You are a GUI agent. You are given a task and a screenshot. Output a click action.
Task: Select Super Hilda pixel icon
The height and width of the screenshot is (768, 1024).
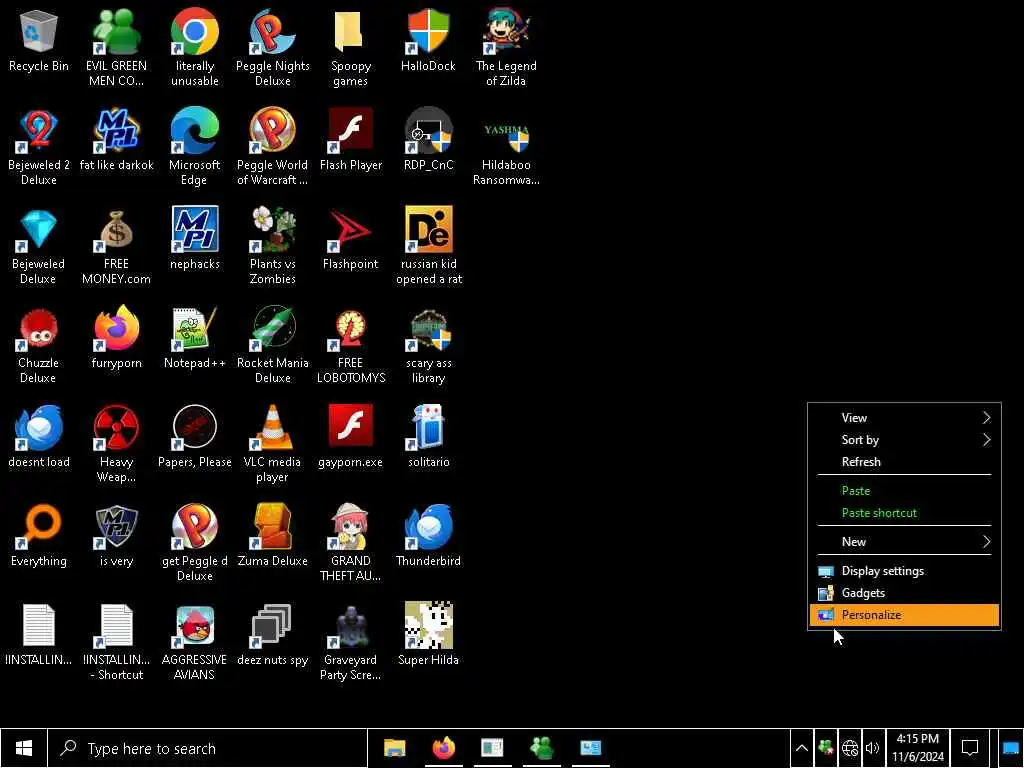click(428, 635)
